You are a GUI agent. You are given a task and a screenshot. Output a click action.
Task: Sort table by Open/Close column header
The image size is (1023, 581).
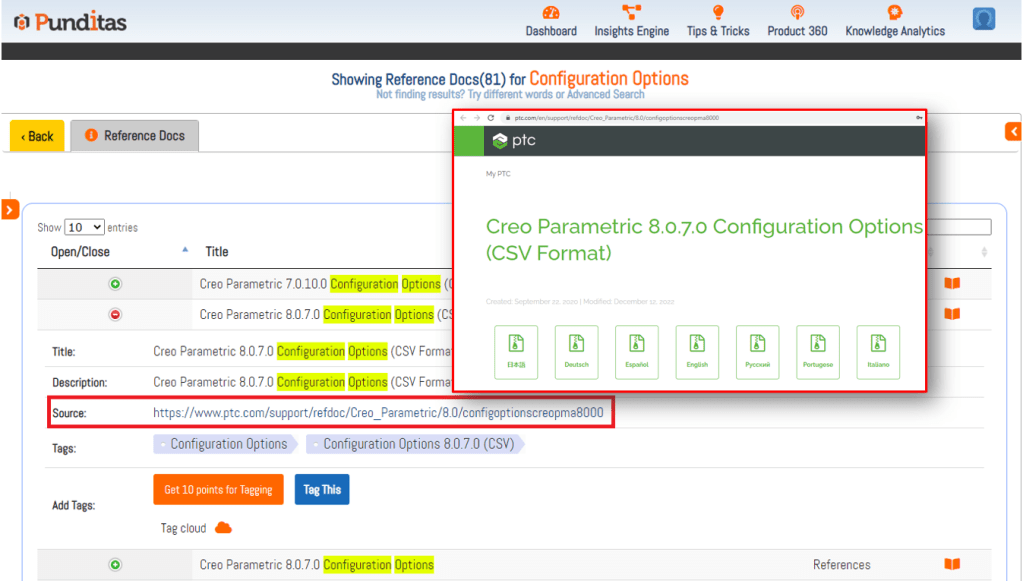point(80,252)
